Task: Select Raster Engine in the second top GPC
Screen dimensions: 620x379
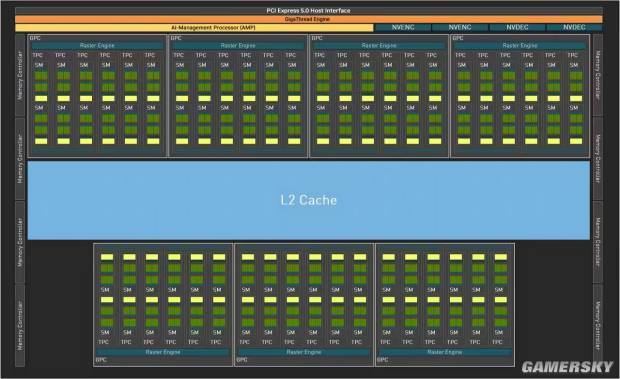Action: 238,46
